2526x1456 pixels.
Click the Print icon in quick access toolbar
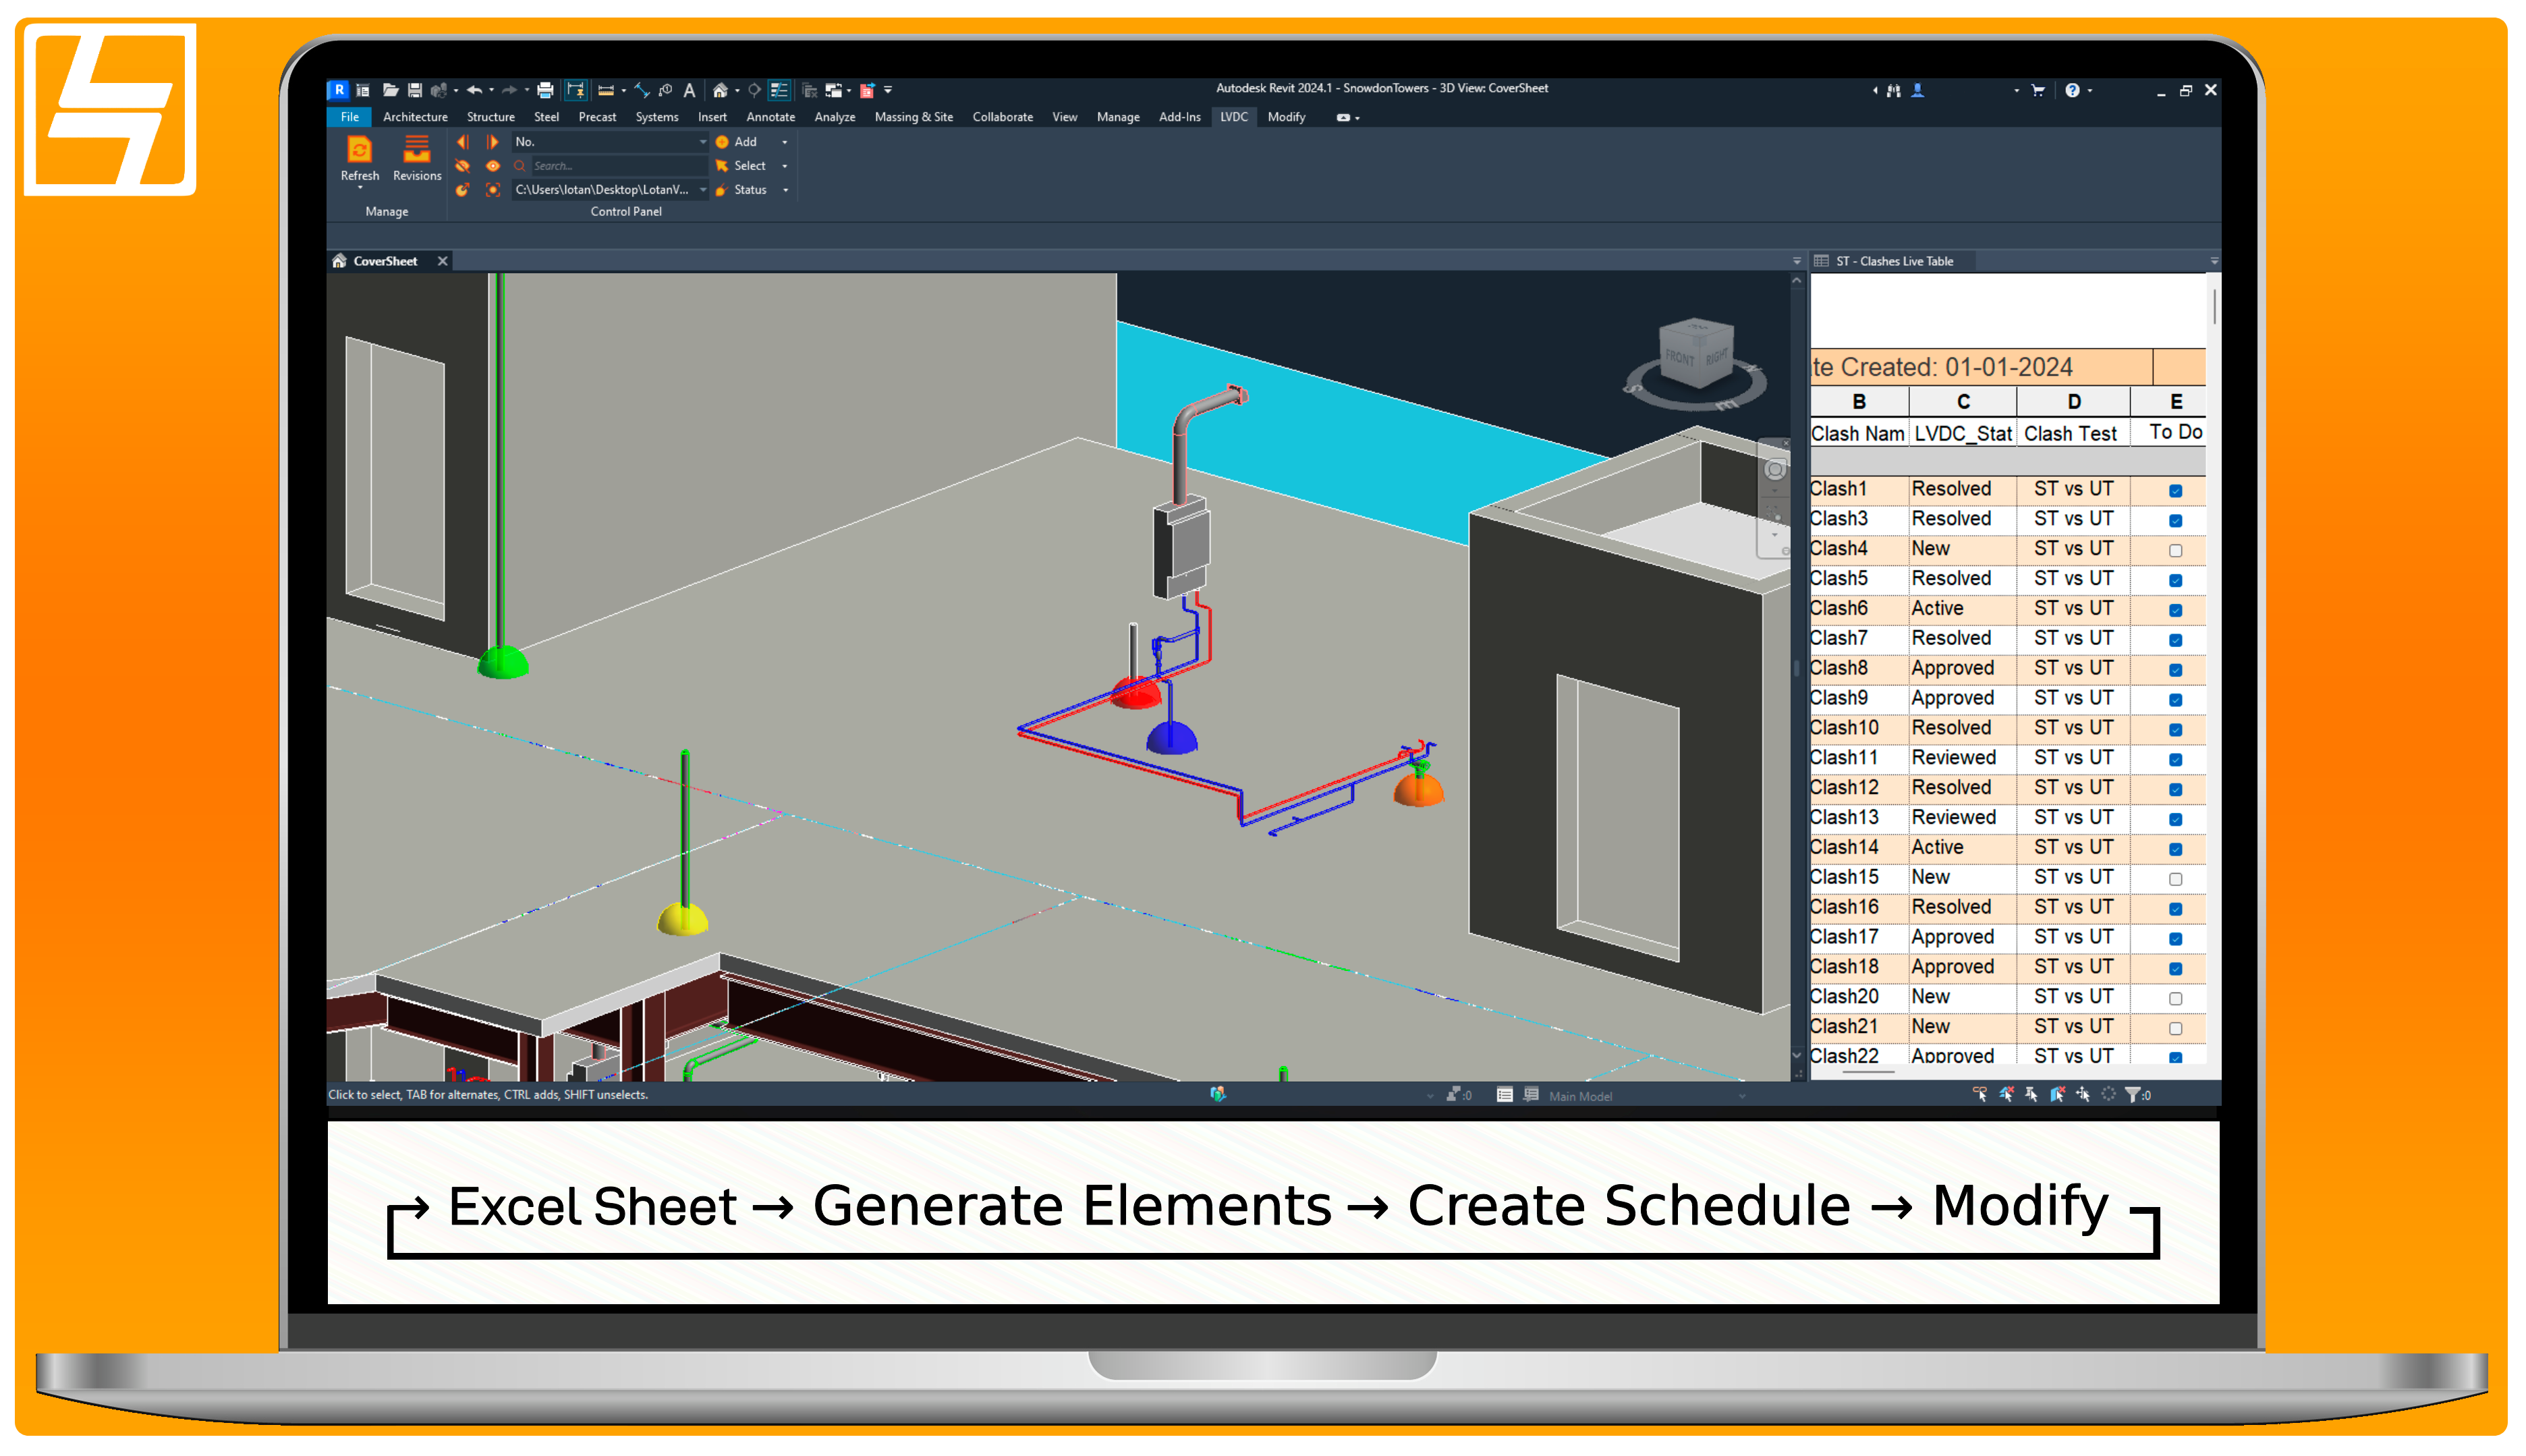point(545,90)
